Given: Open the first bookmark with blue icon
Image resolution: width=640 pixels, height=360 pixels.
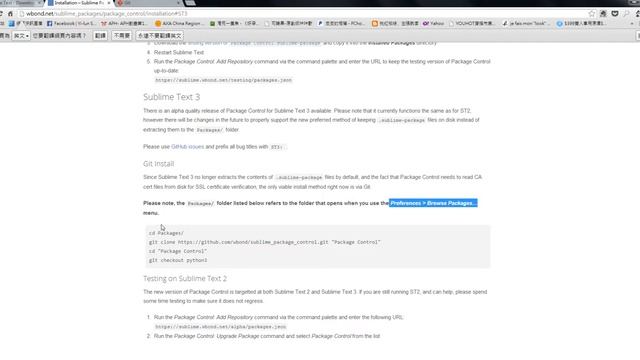Looking at the screenshot, I should point(26,24).
